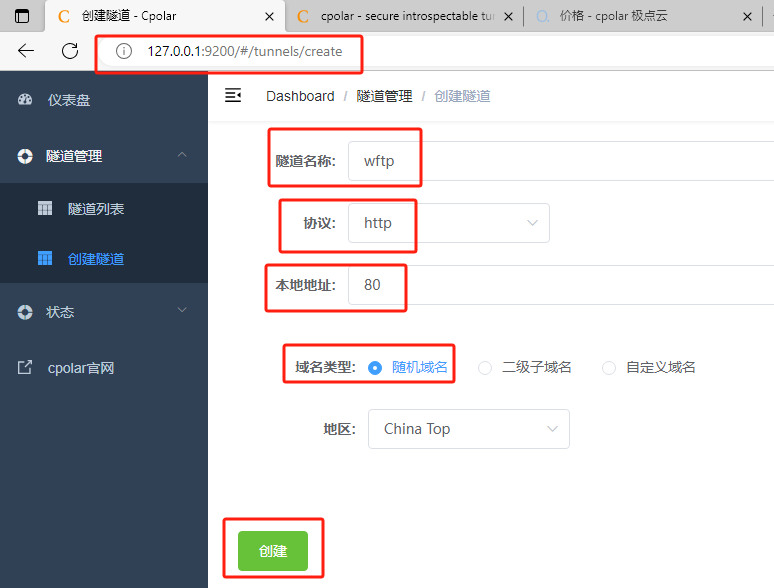Image resolution: width=774 pixels, height=588 pixels.
Task: Open the 地区 China Top dropdown
Action: pyautogui.click(x=468, y=429)
